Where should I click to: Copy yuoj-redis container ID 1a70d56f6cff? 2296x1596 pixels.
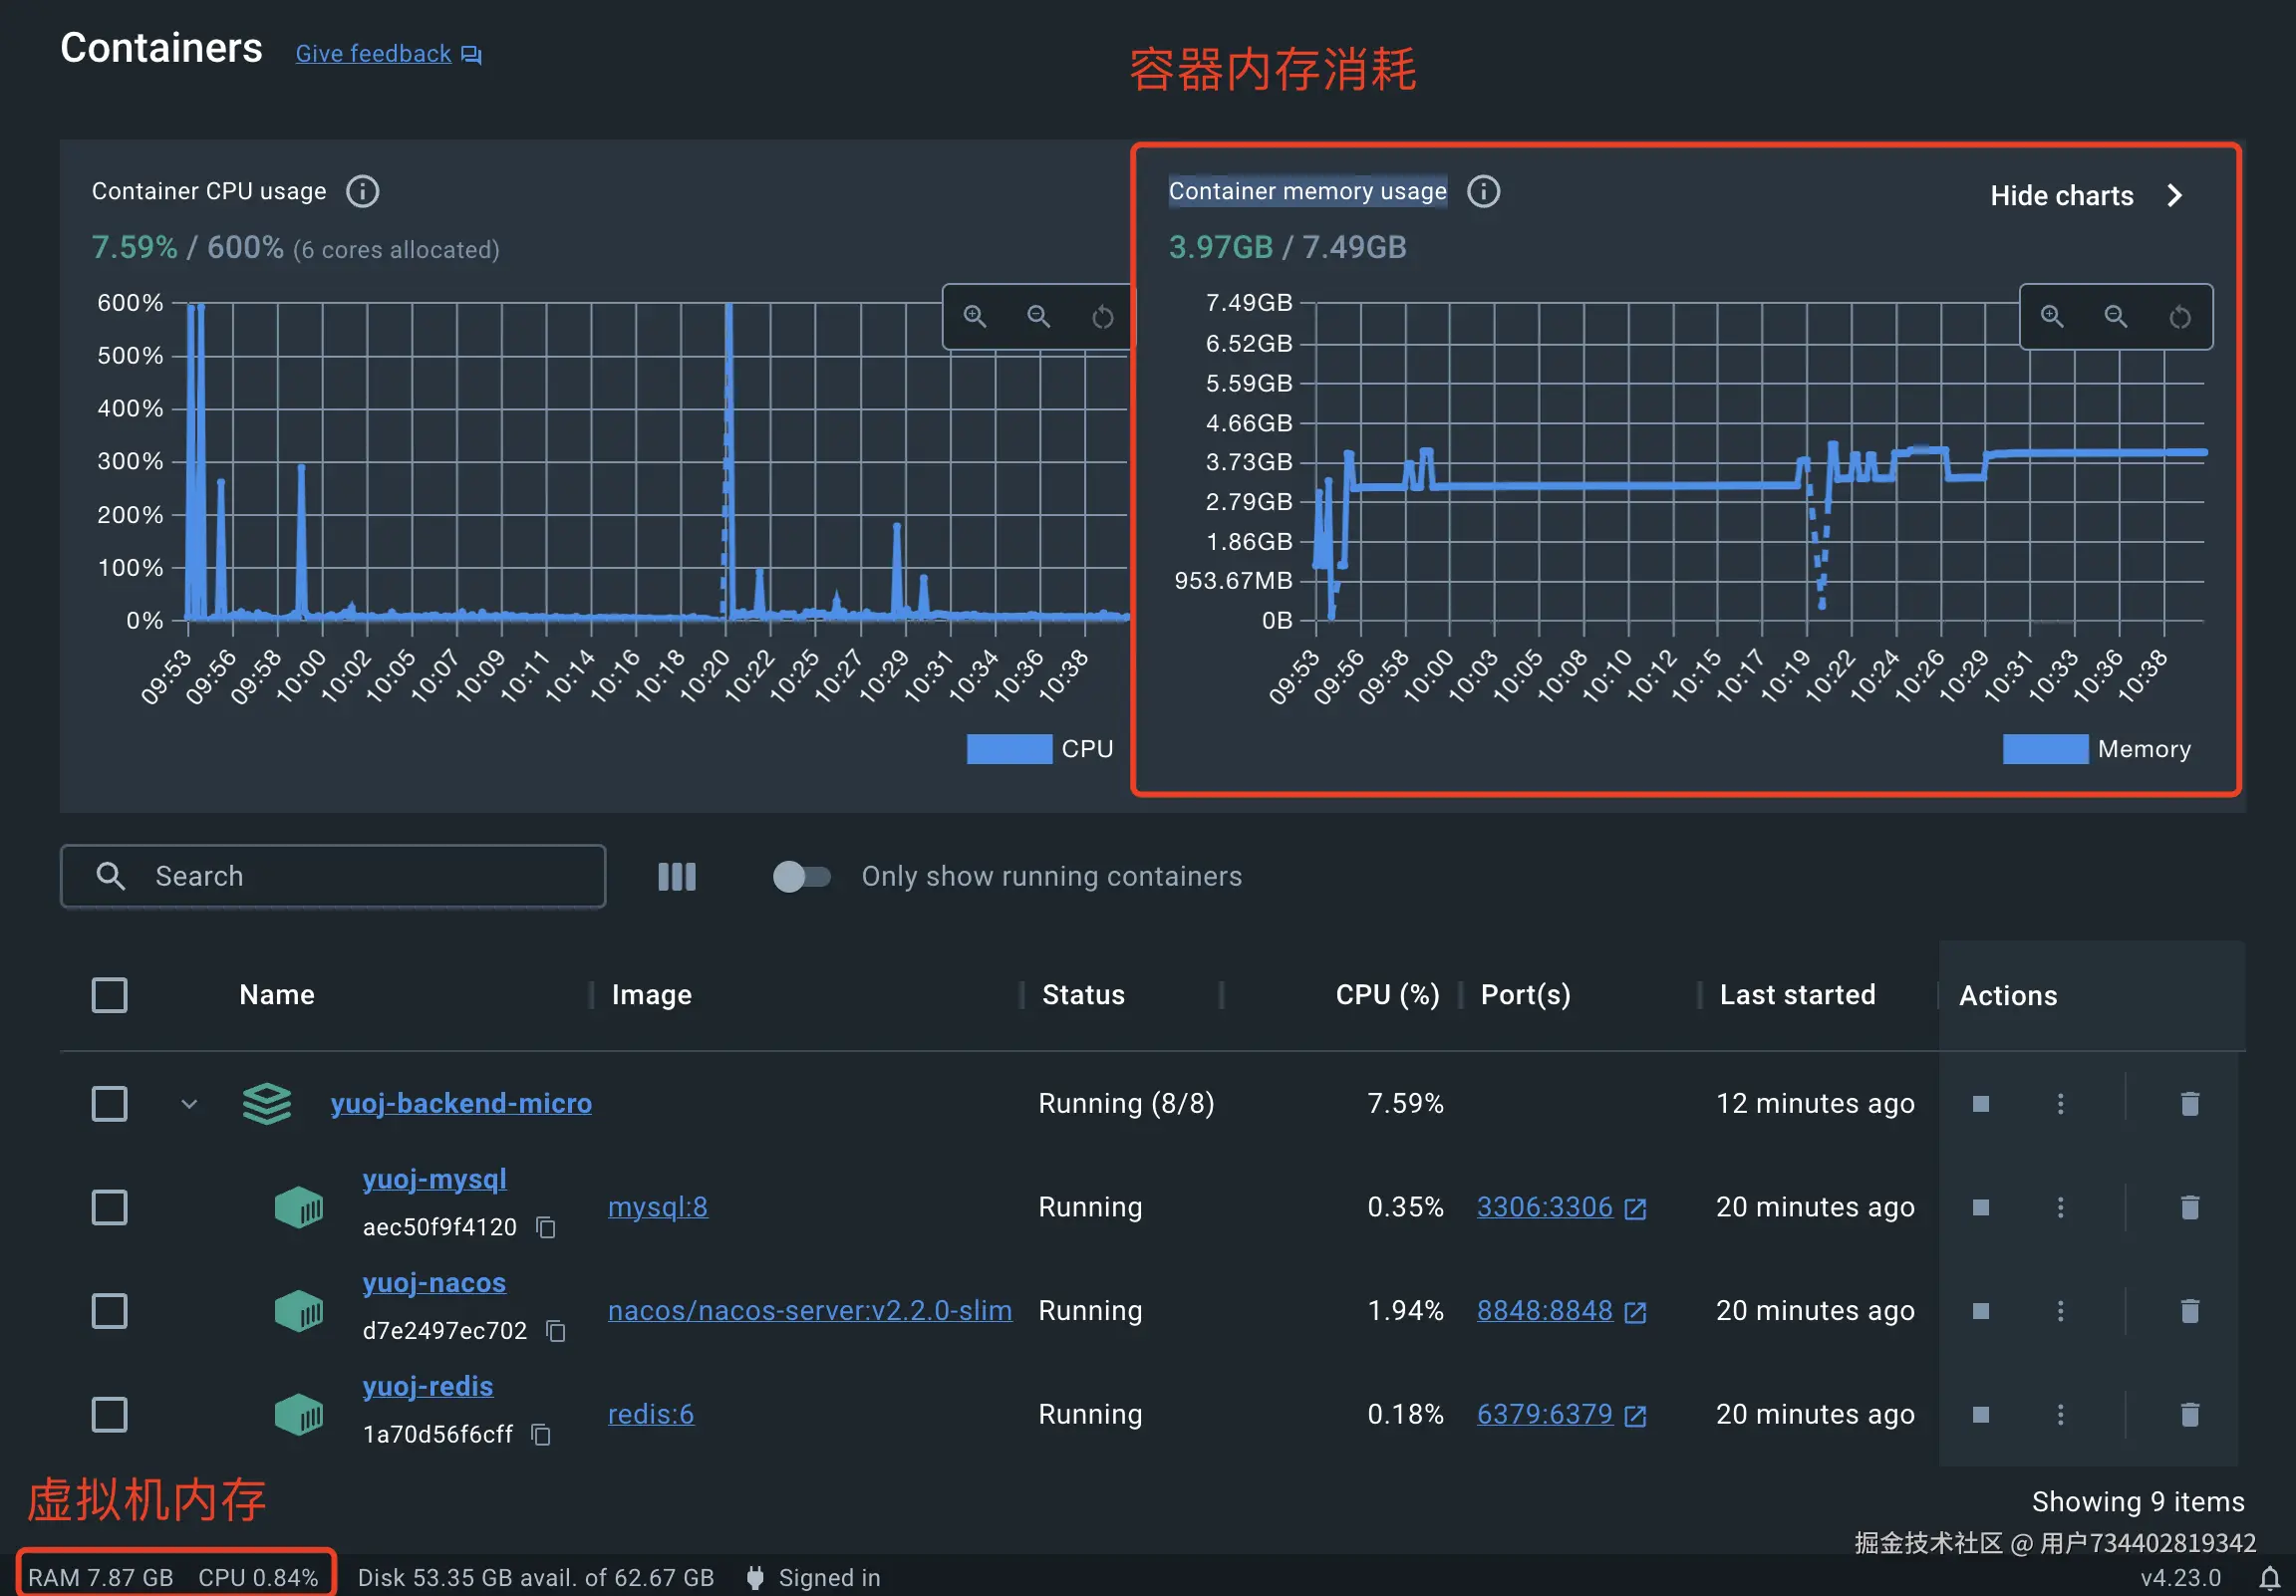(x=541, y=1436)
